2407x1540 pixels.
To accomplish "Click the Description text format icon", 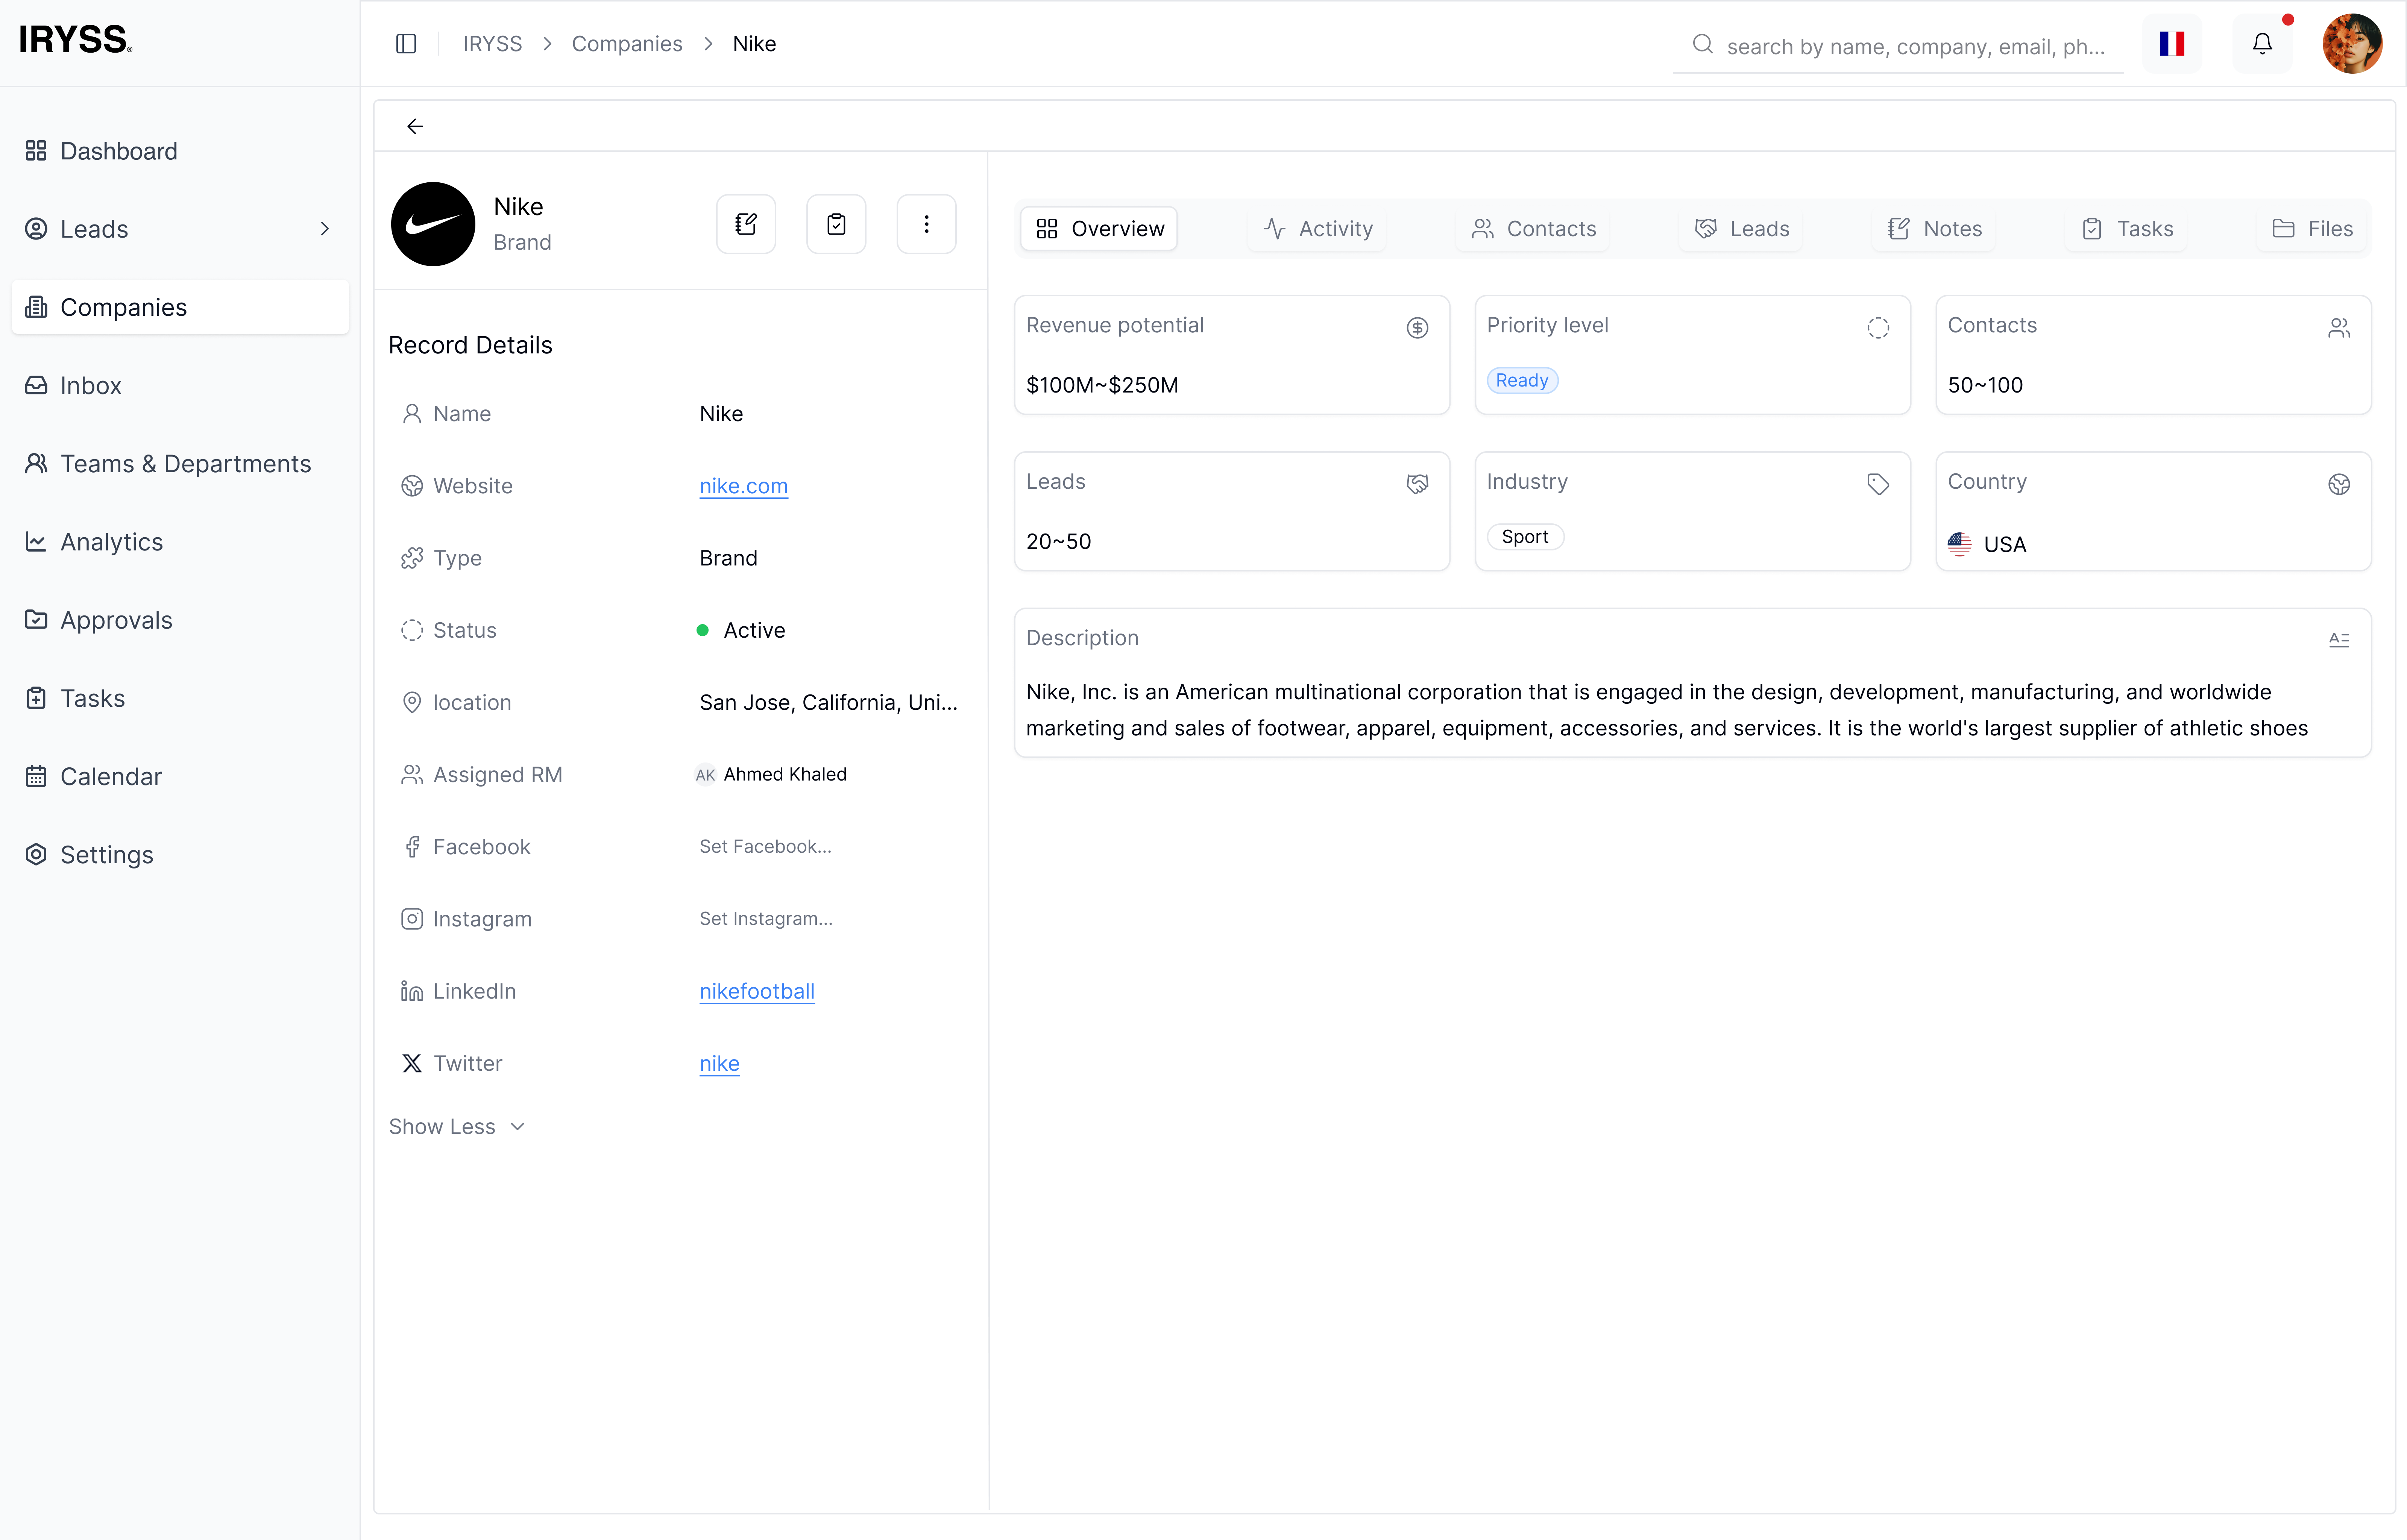I will [2339, 640].
